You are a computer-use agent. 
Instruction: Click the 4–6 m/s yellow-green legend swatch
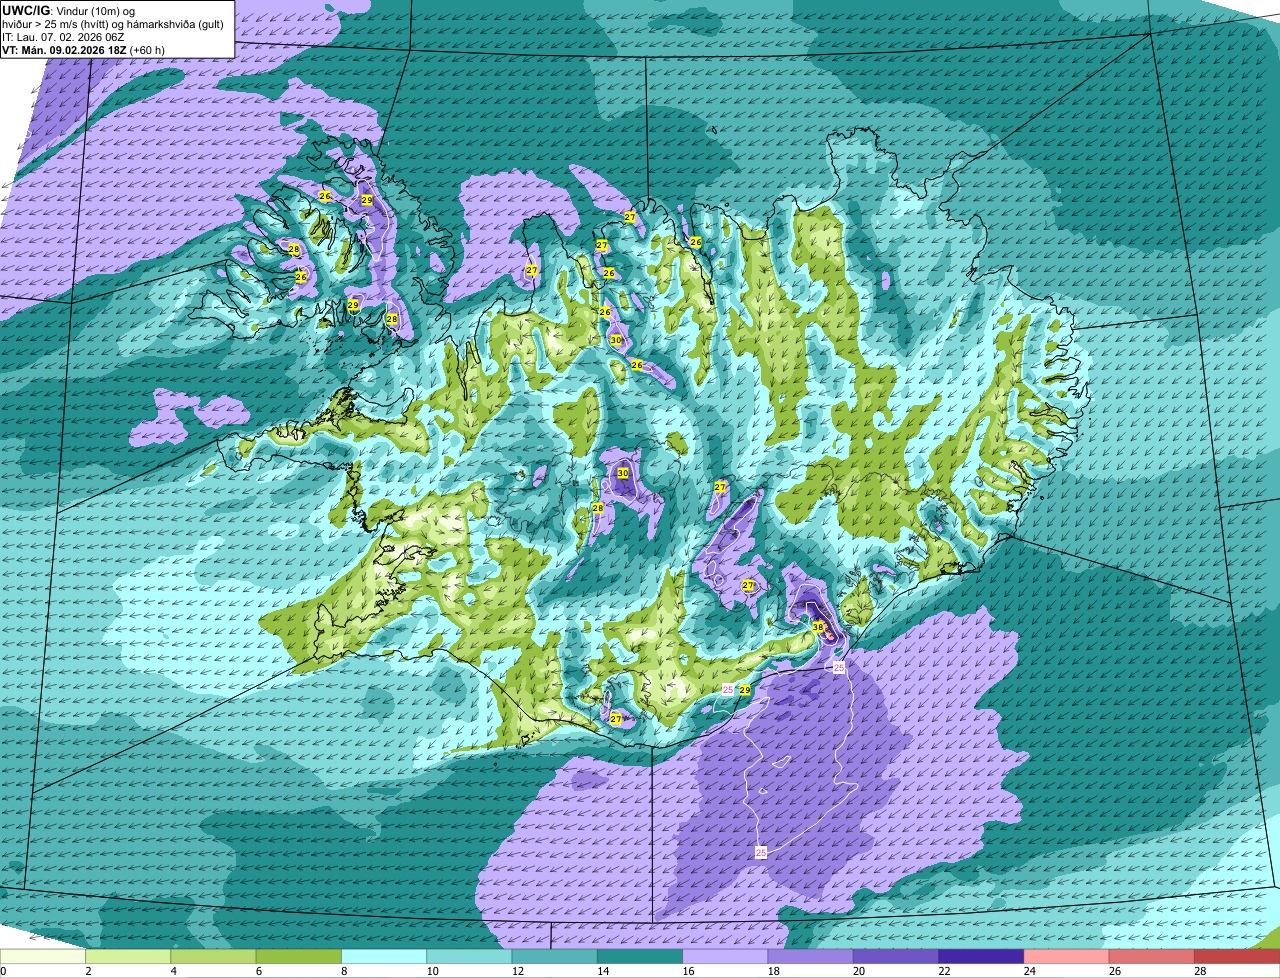pyautogui.click(x=215, y=956)
